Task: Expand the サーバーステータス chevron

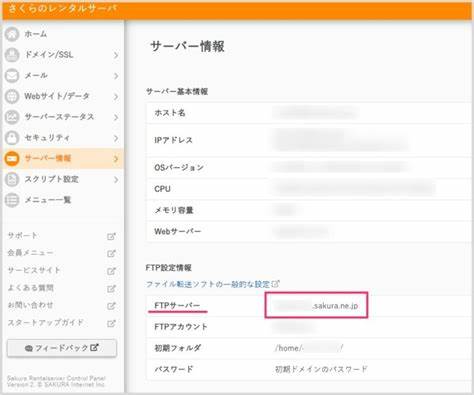Action: [x=116, y=117]
